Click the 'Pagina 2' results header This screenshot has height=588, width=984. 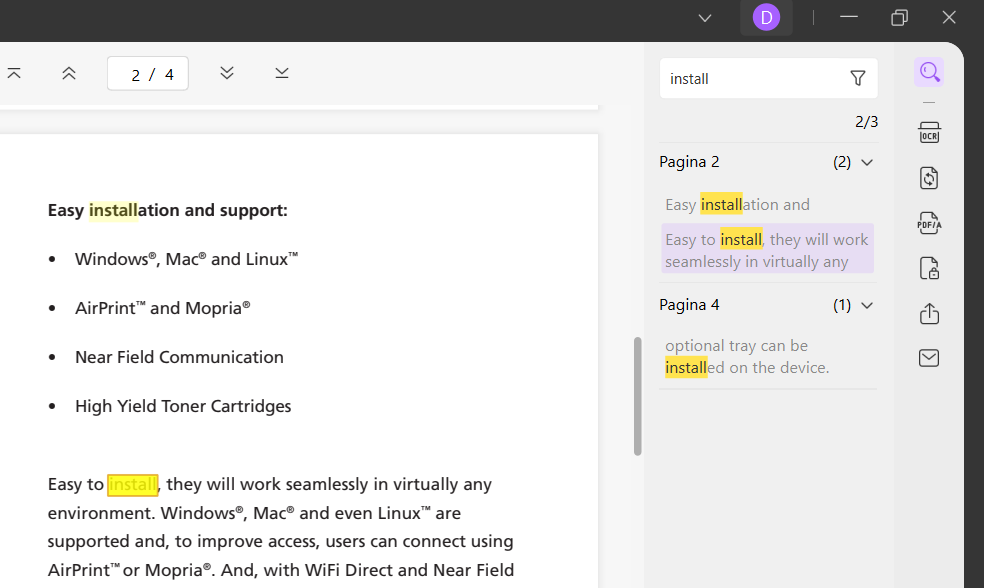689,162
